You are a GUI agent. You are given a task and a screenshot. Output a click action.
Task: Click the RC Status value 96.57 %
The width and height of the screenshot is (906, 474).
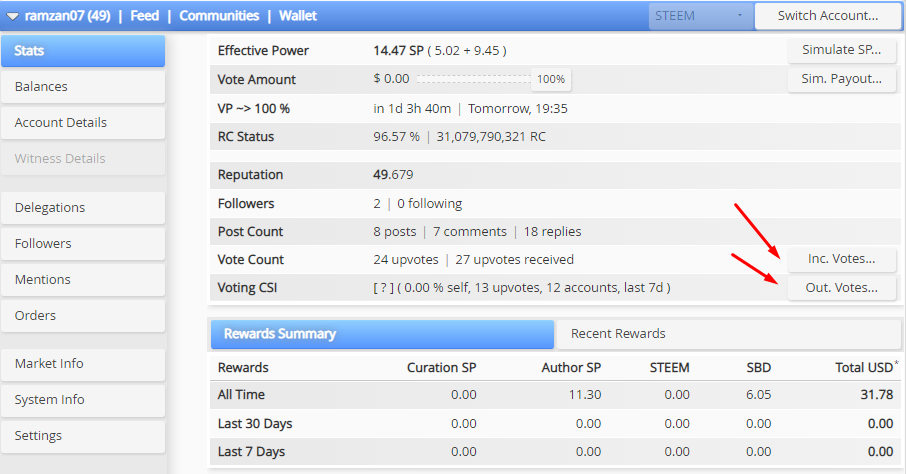pos(396,137)
